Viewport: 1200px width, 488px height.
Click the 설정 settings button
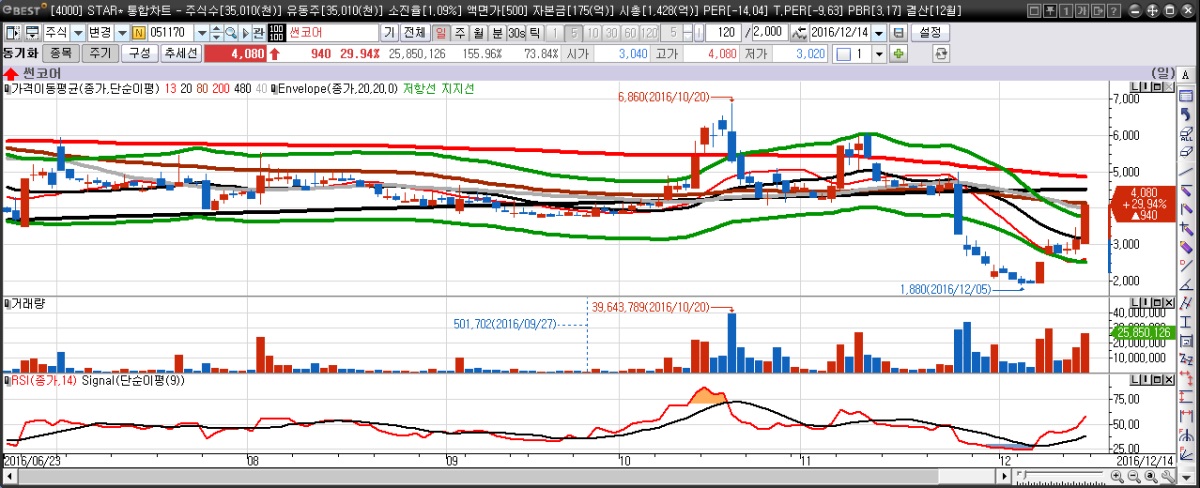(929, 32)
